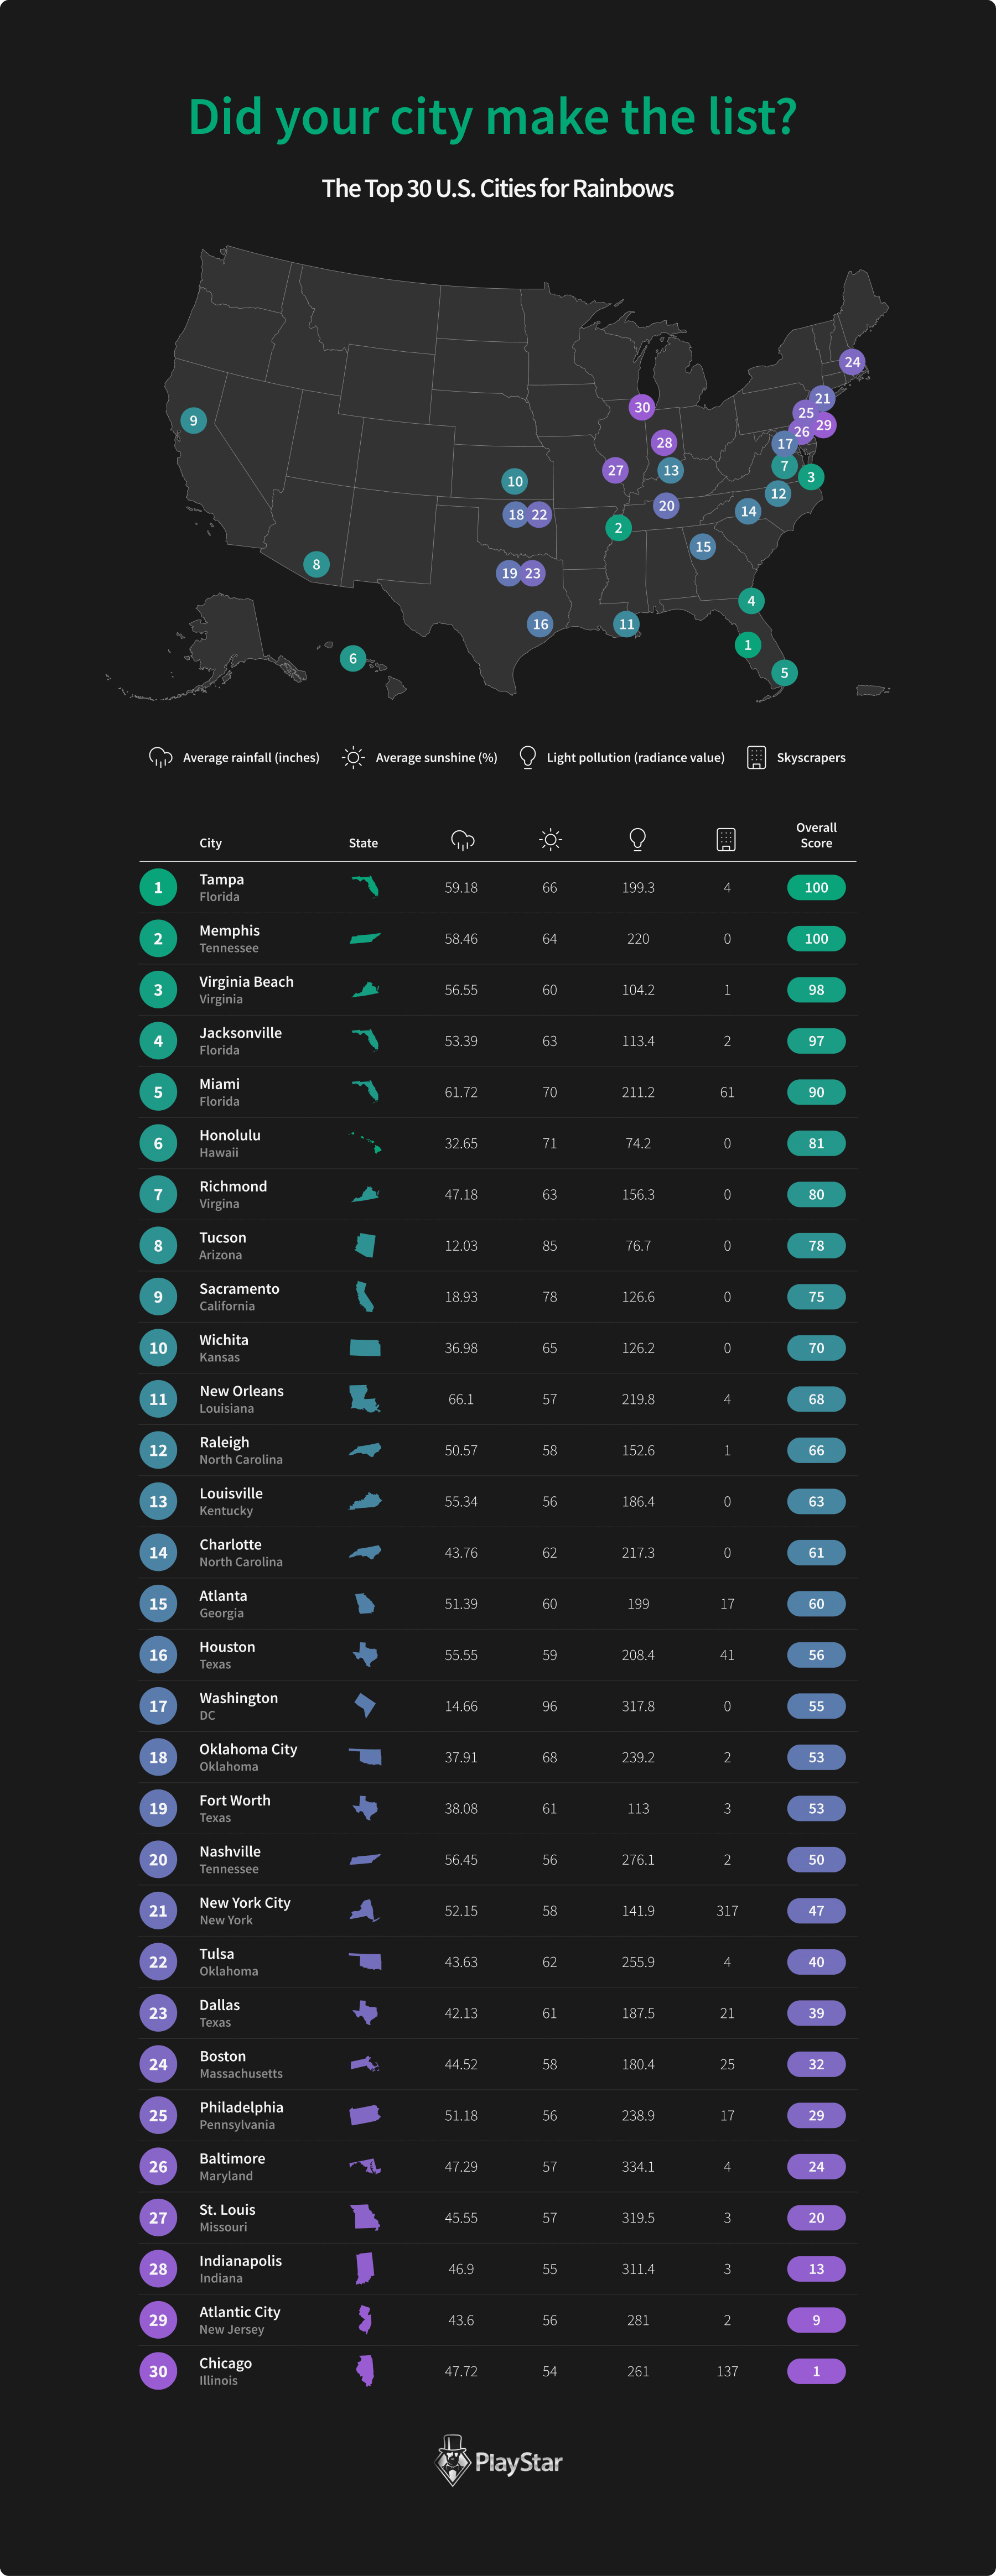Click the light bulb icon in the legend

(x=528, y=757)
